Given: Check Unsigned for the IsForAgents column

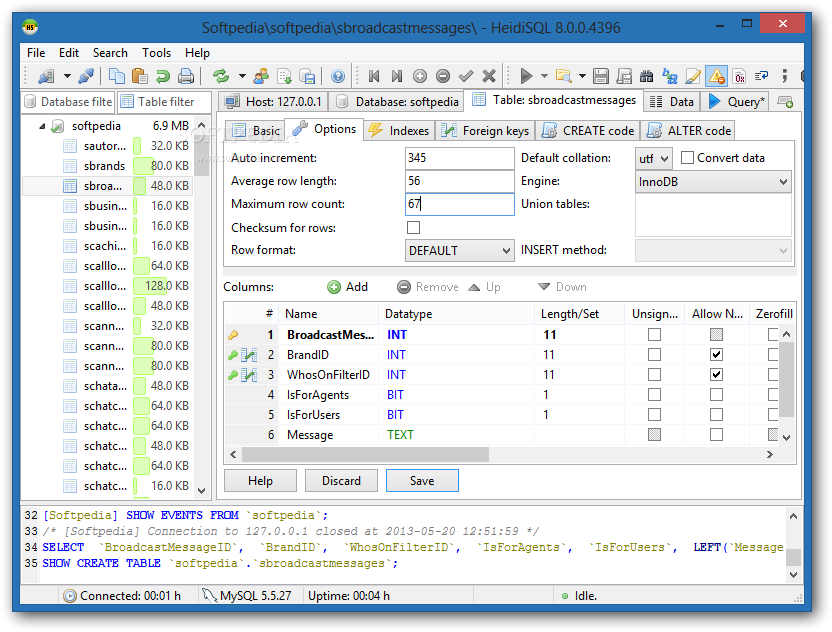Looking at the screenshot, I should pos(654,395).
